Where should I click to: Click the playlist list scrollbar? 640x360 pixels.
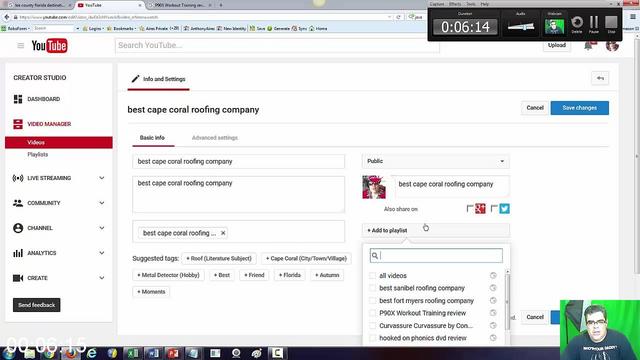click(x=507, y=302)
